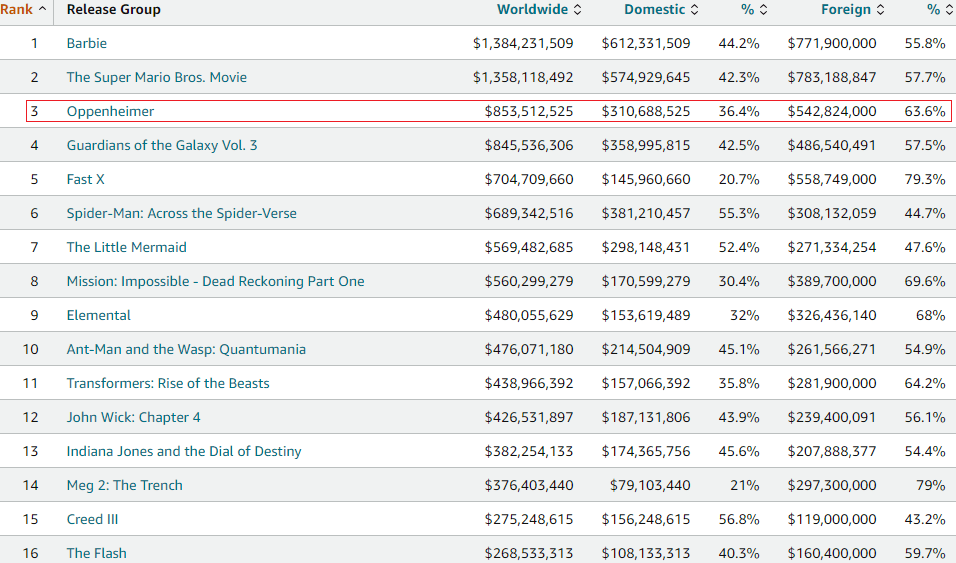956x563 pixels.
Task: Select Mission: Impossible foreign $389,700,000
Action: pos(832,281)
